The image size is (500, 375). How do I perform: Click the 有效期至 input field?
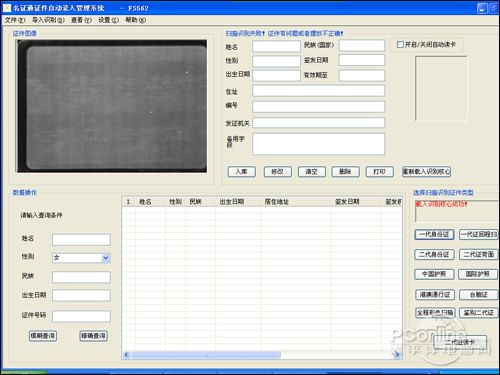point(362,75)
